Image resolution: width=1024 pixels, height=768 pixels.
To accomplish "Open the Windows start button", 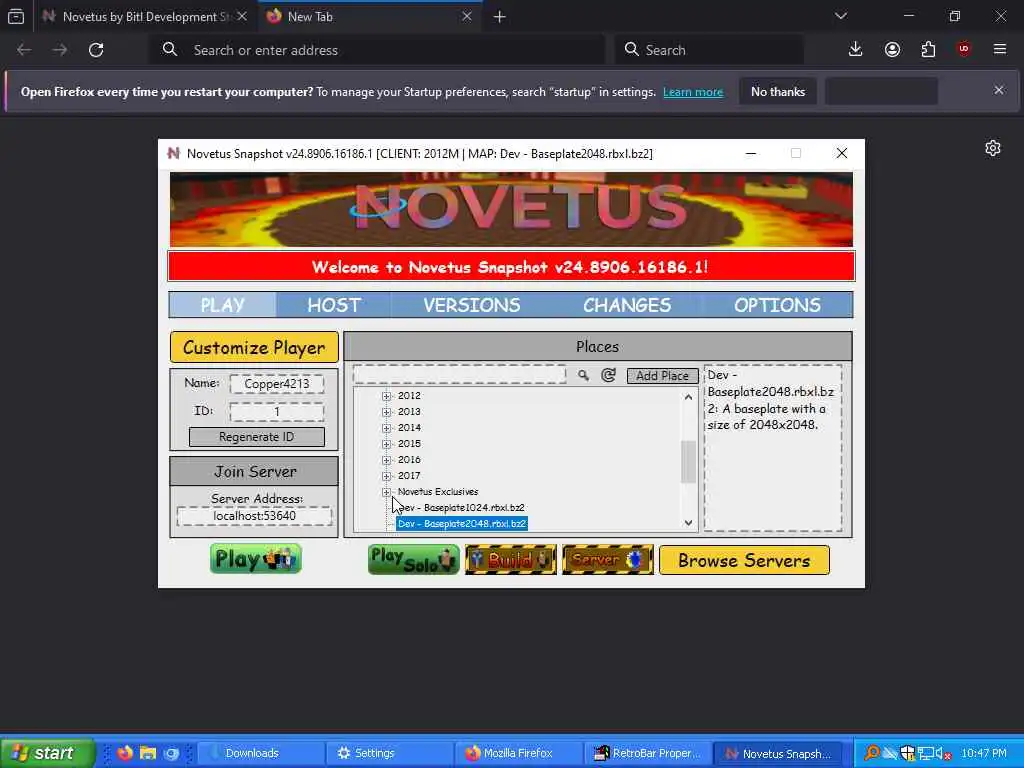I will click(47, 753).
